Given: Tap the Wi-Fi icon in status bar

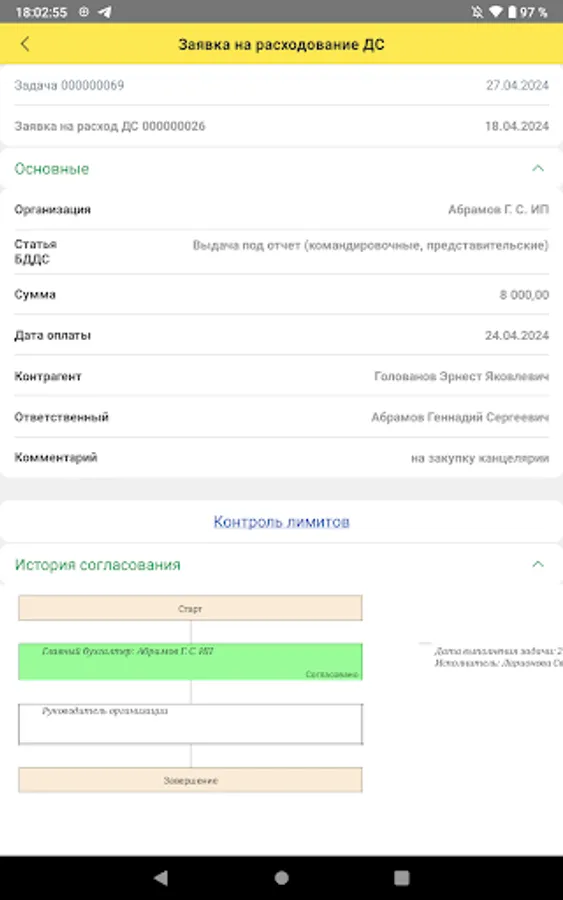Looking at the screenshot, I should [495, 12].
